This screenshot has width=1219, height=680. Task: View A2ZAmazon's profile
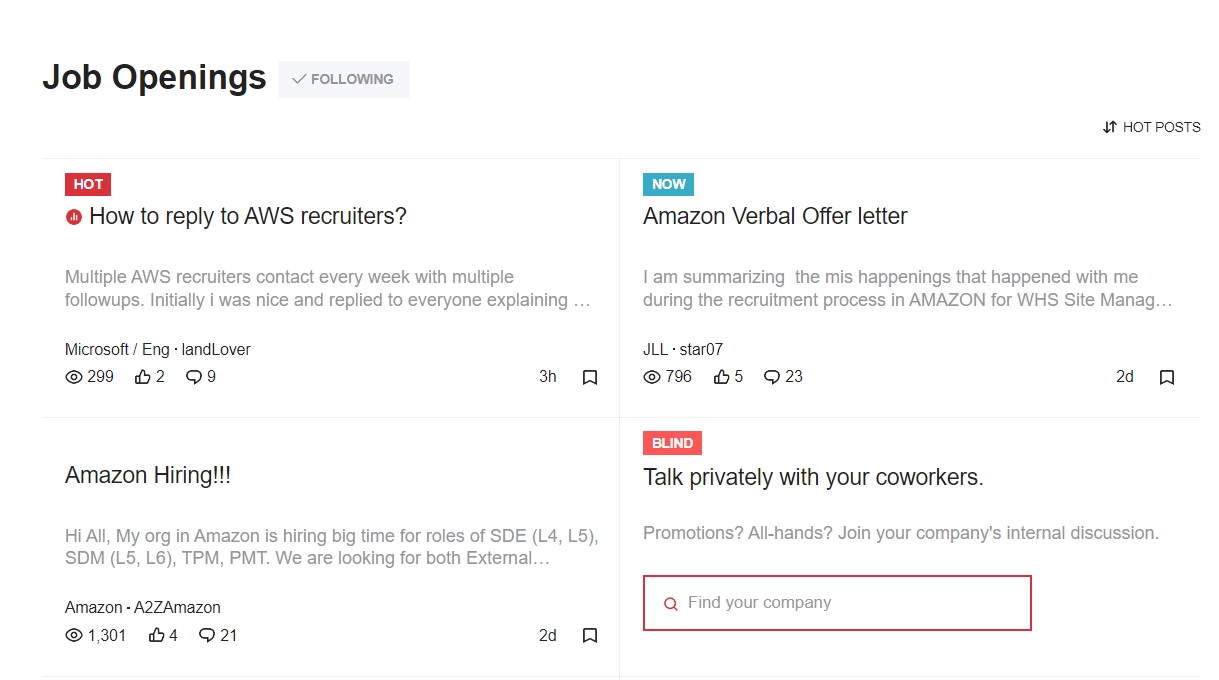point(179,607)
